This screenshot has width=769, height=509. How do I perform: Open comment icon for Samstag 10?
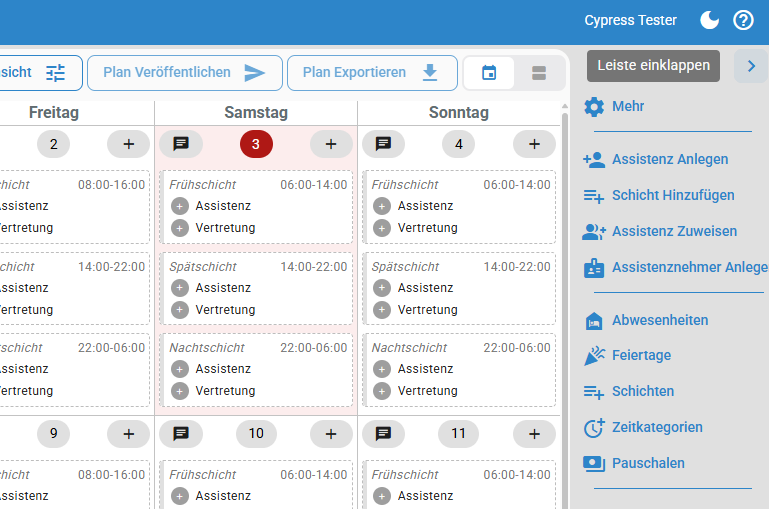[181, 434]
